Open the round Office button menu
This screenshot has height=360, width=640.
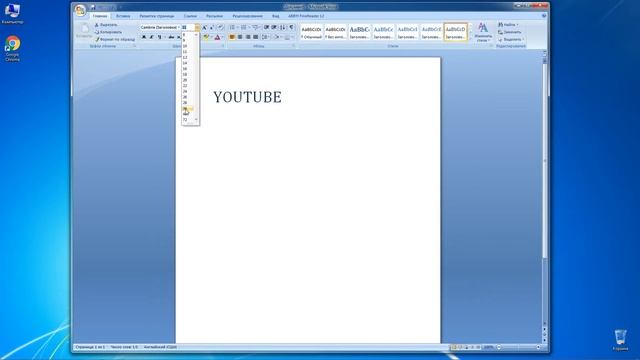tap(80, 10)
